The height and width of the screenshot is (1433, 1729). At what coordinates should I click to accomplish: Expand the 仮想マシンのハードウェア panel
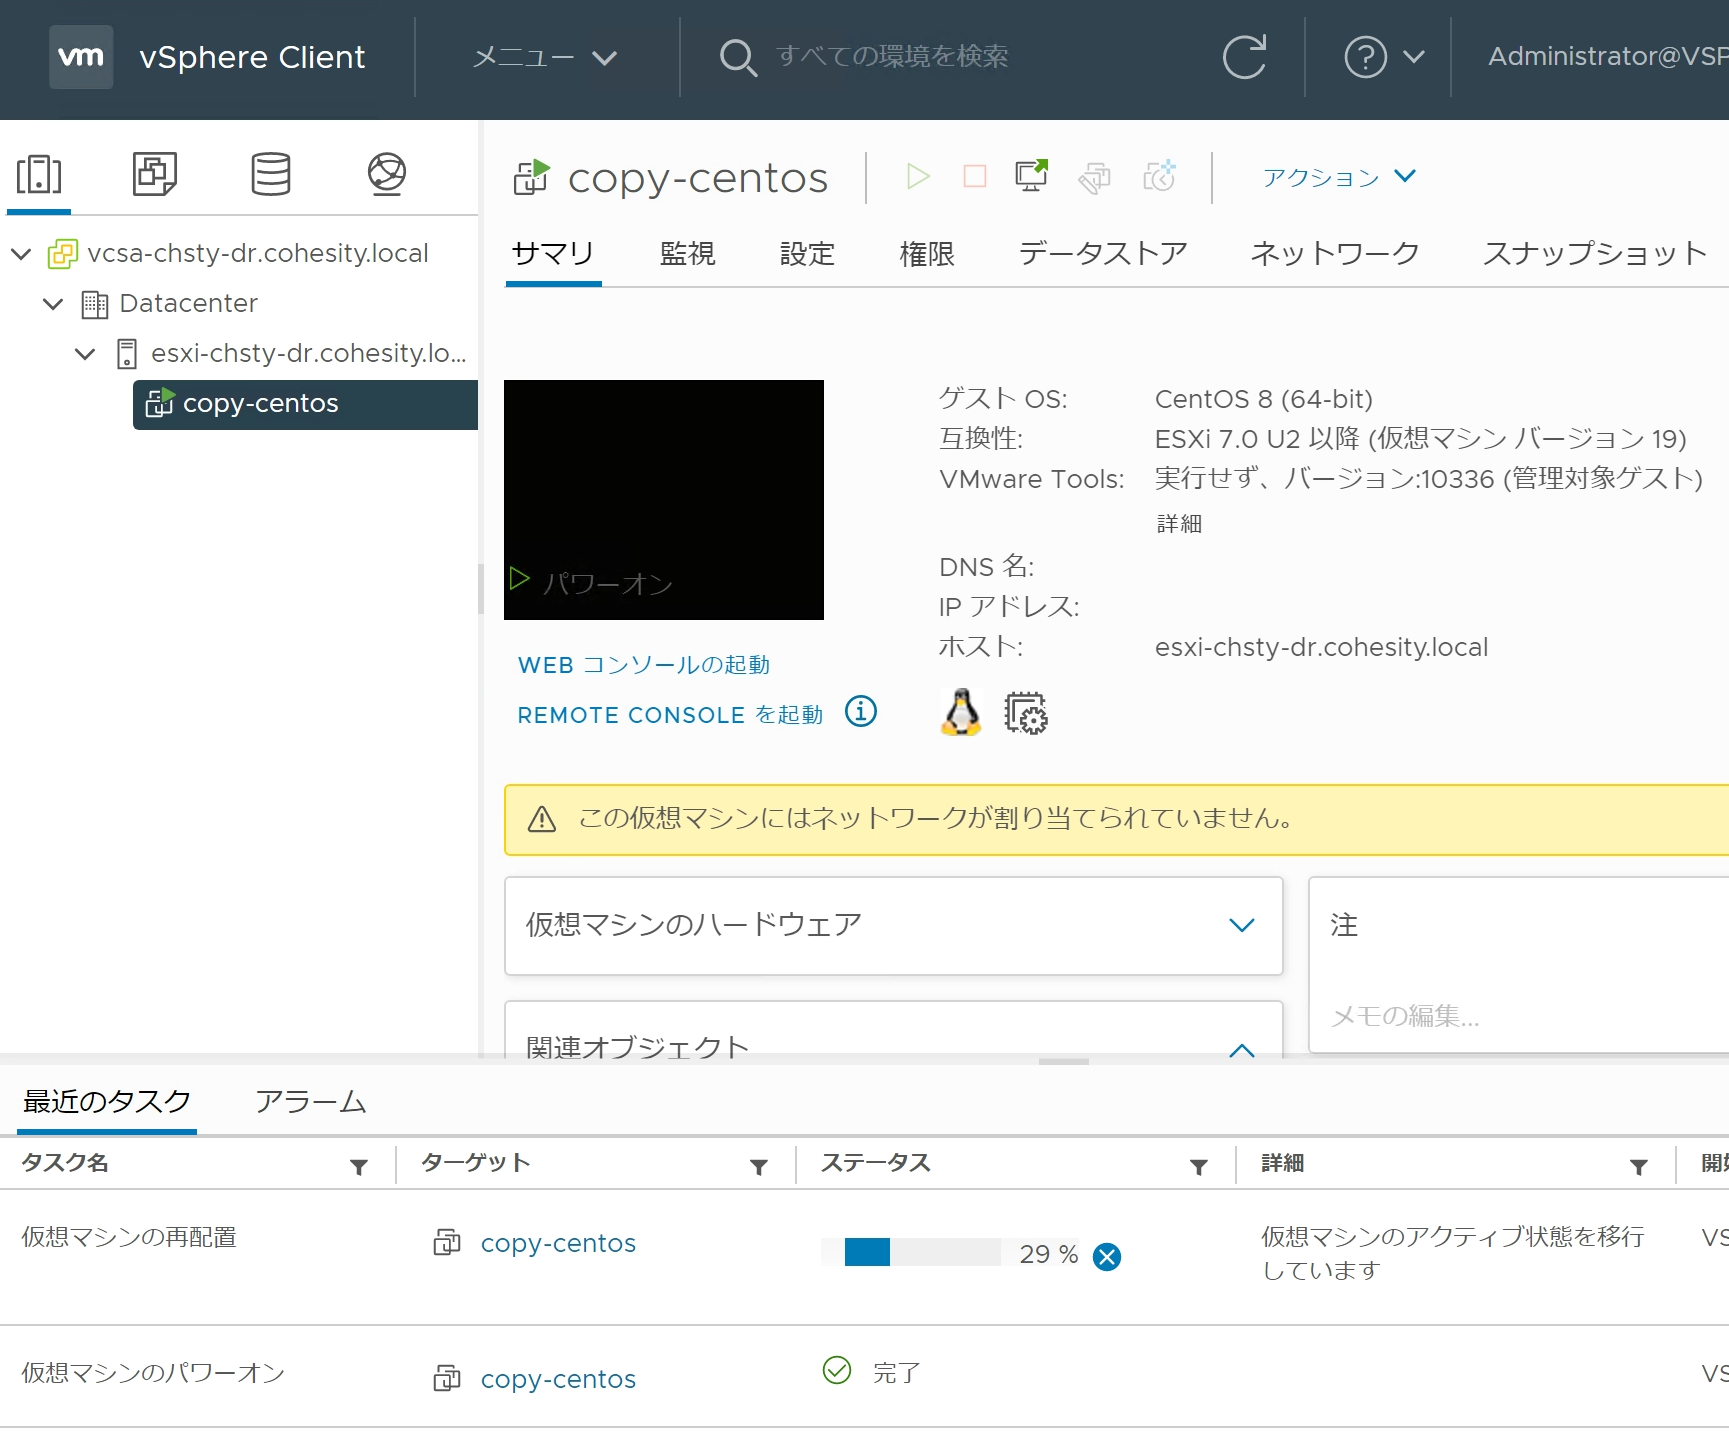tap(1242, 925)
